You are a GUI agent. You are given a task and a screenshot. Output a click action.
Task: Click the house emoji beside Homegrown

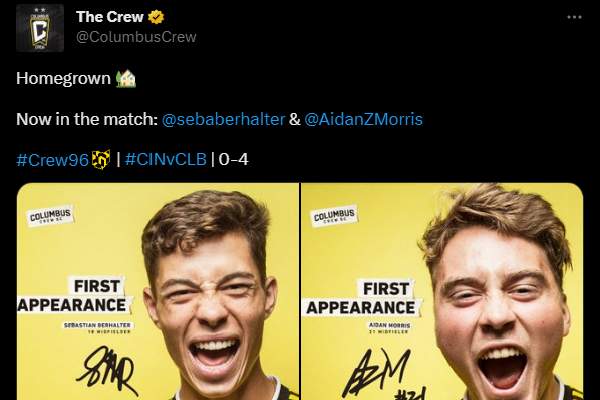coord(126,77)
